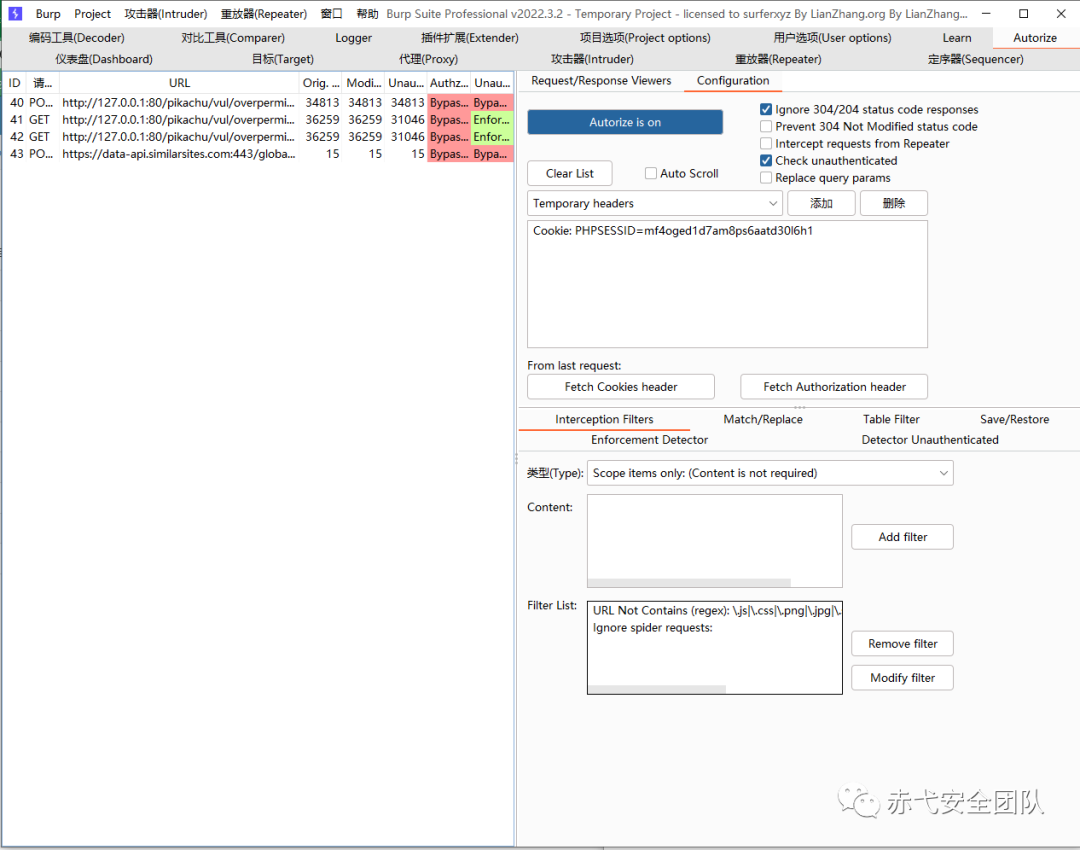Go to the 重放器(Repeater) tab in the tab row
This screenshot has width=1080, height=850.
point(778,59)
